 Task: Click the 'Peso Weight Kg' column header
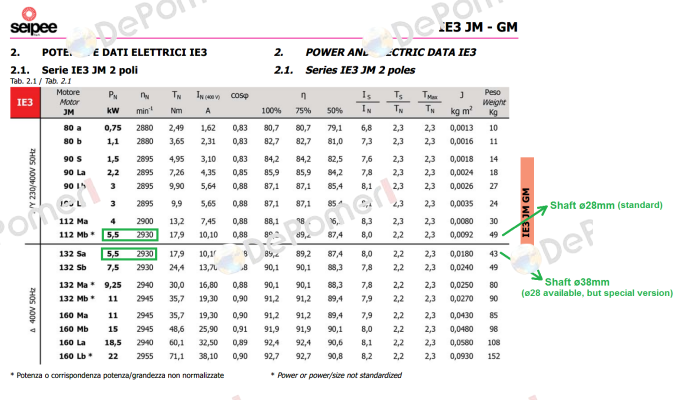pos(493,102)
